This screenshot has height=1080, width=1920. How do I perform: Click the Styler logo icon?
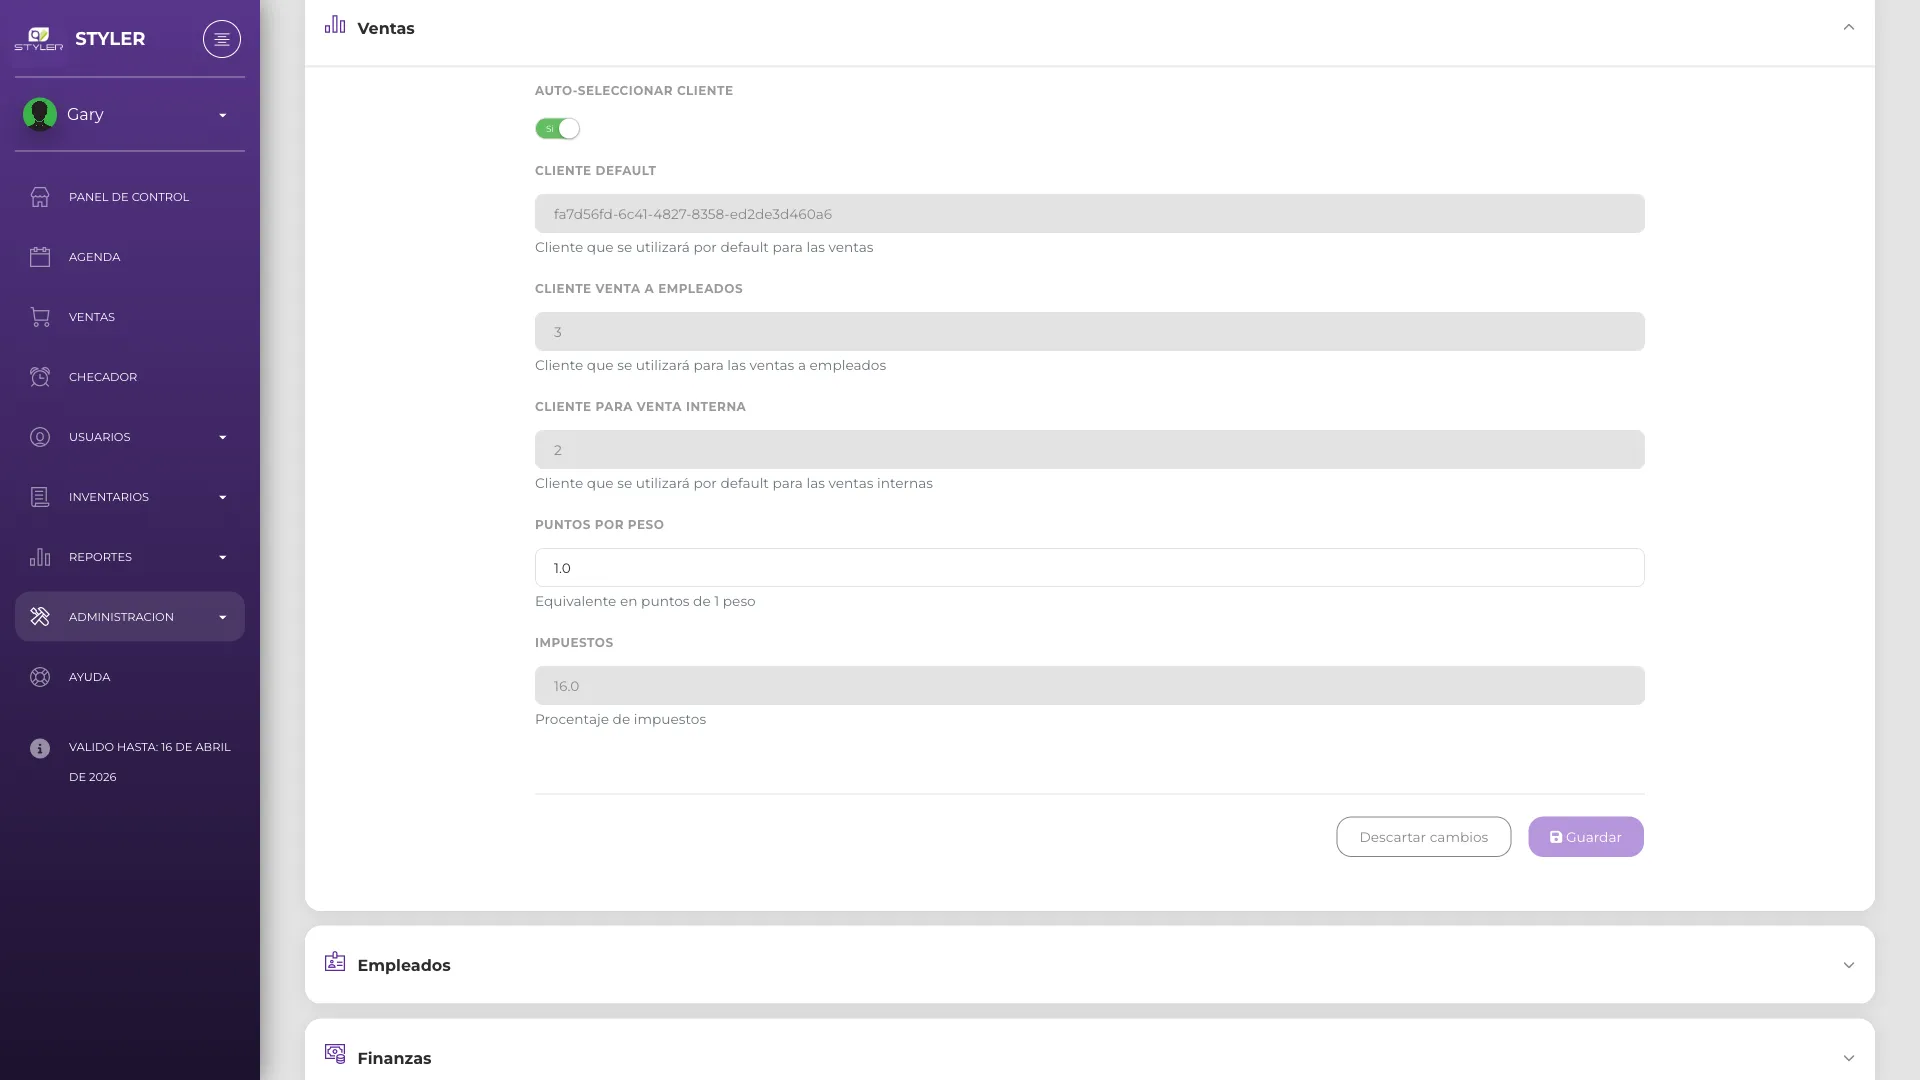pyautogui.click(x=38, y=39)
